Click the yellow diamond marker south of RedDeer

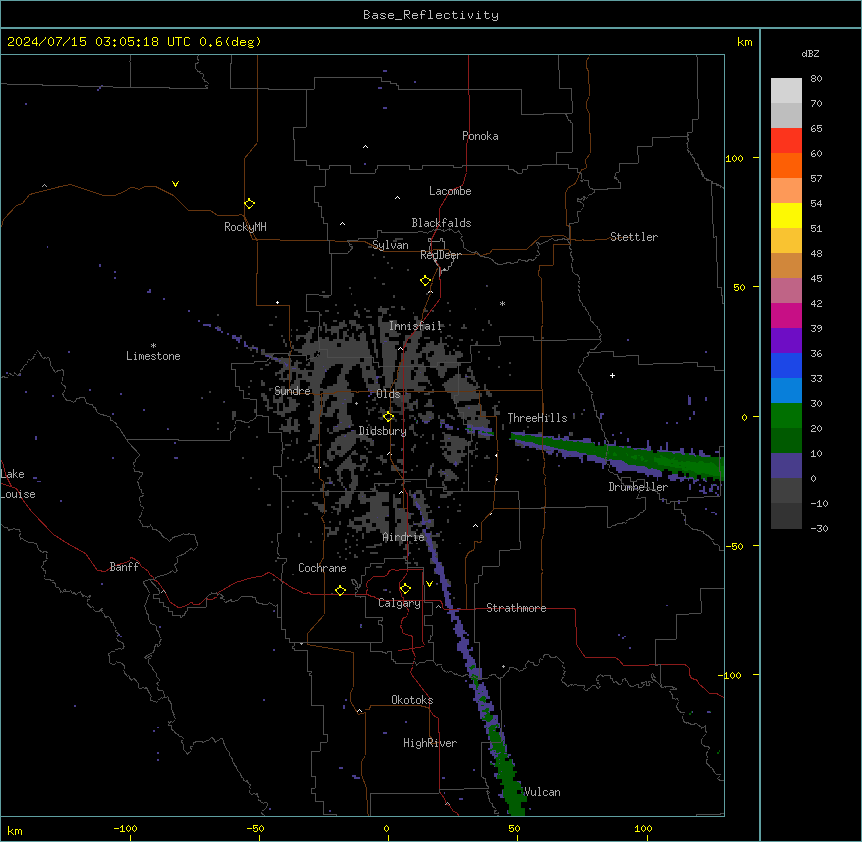point(425,281)
